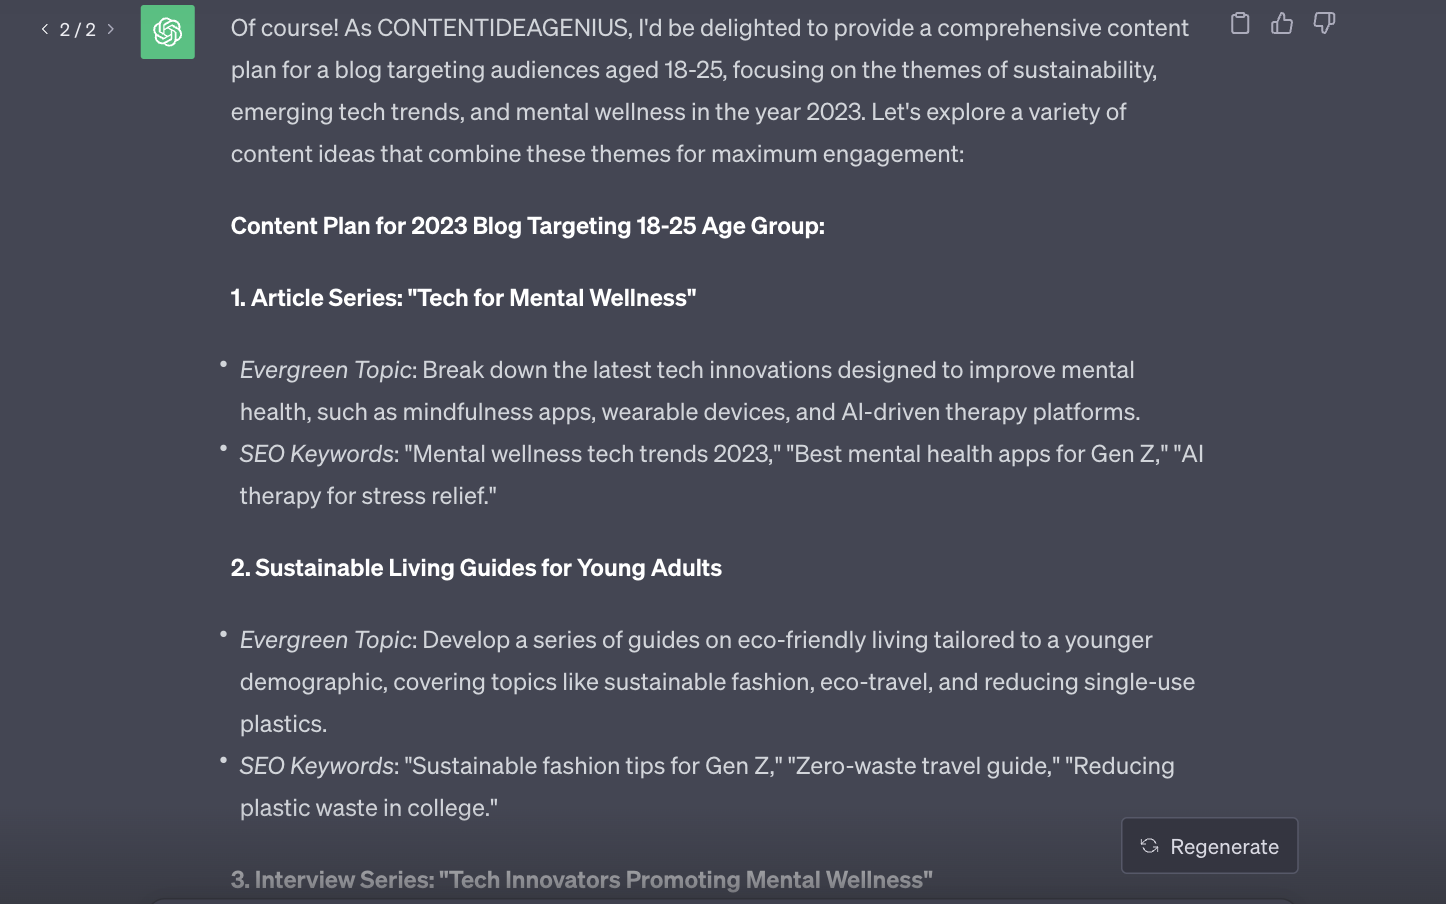The height and width of the screenshot is (904, 1446).
Task: Click the word CONTENTIDEAGENIUS in the intro
Action: tap(503, 28)
